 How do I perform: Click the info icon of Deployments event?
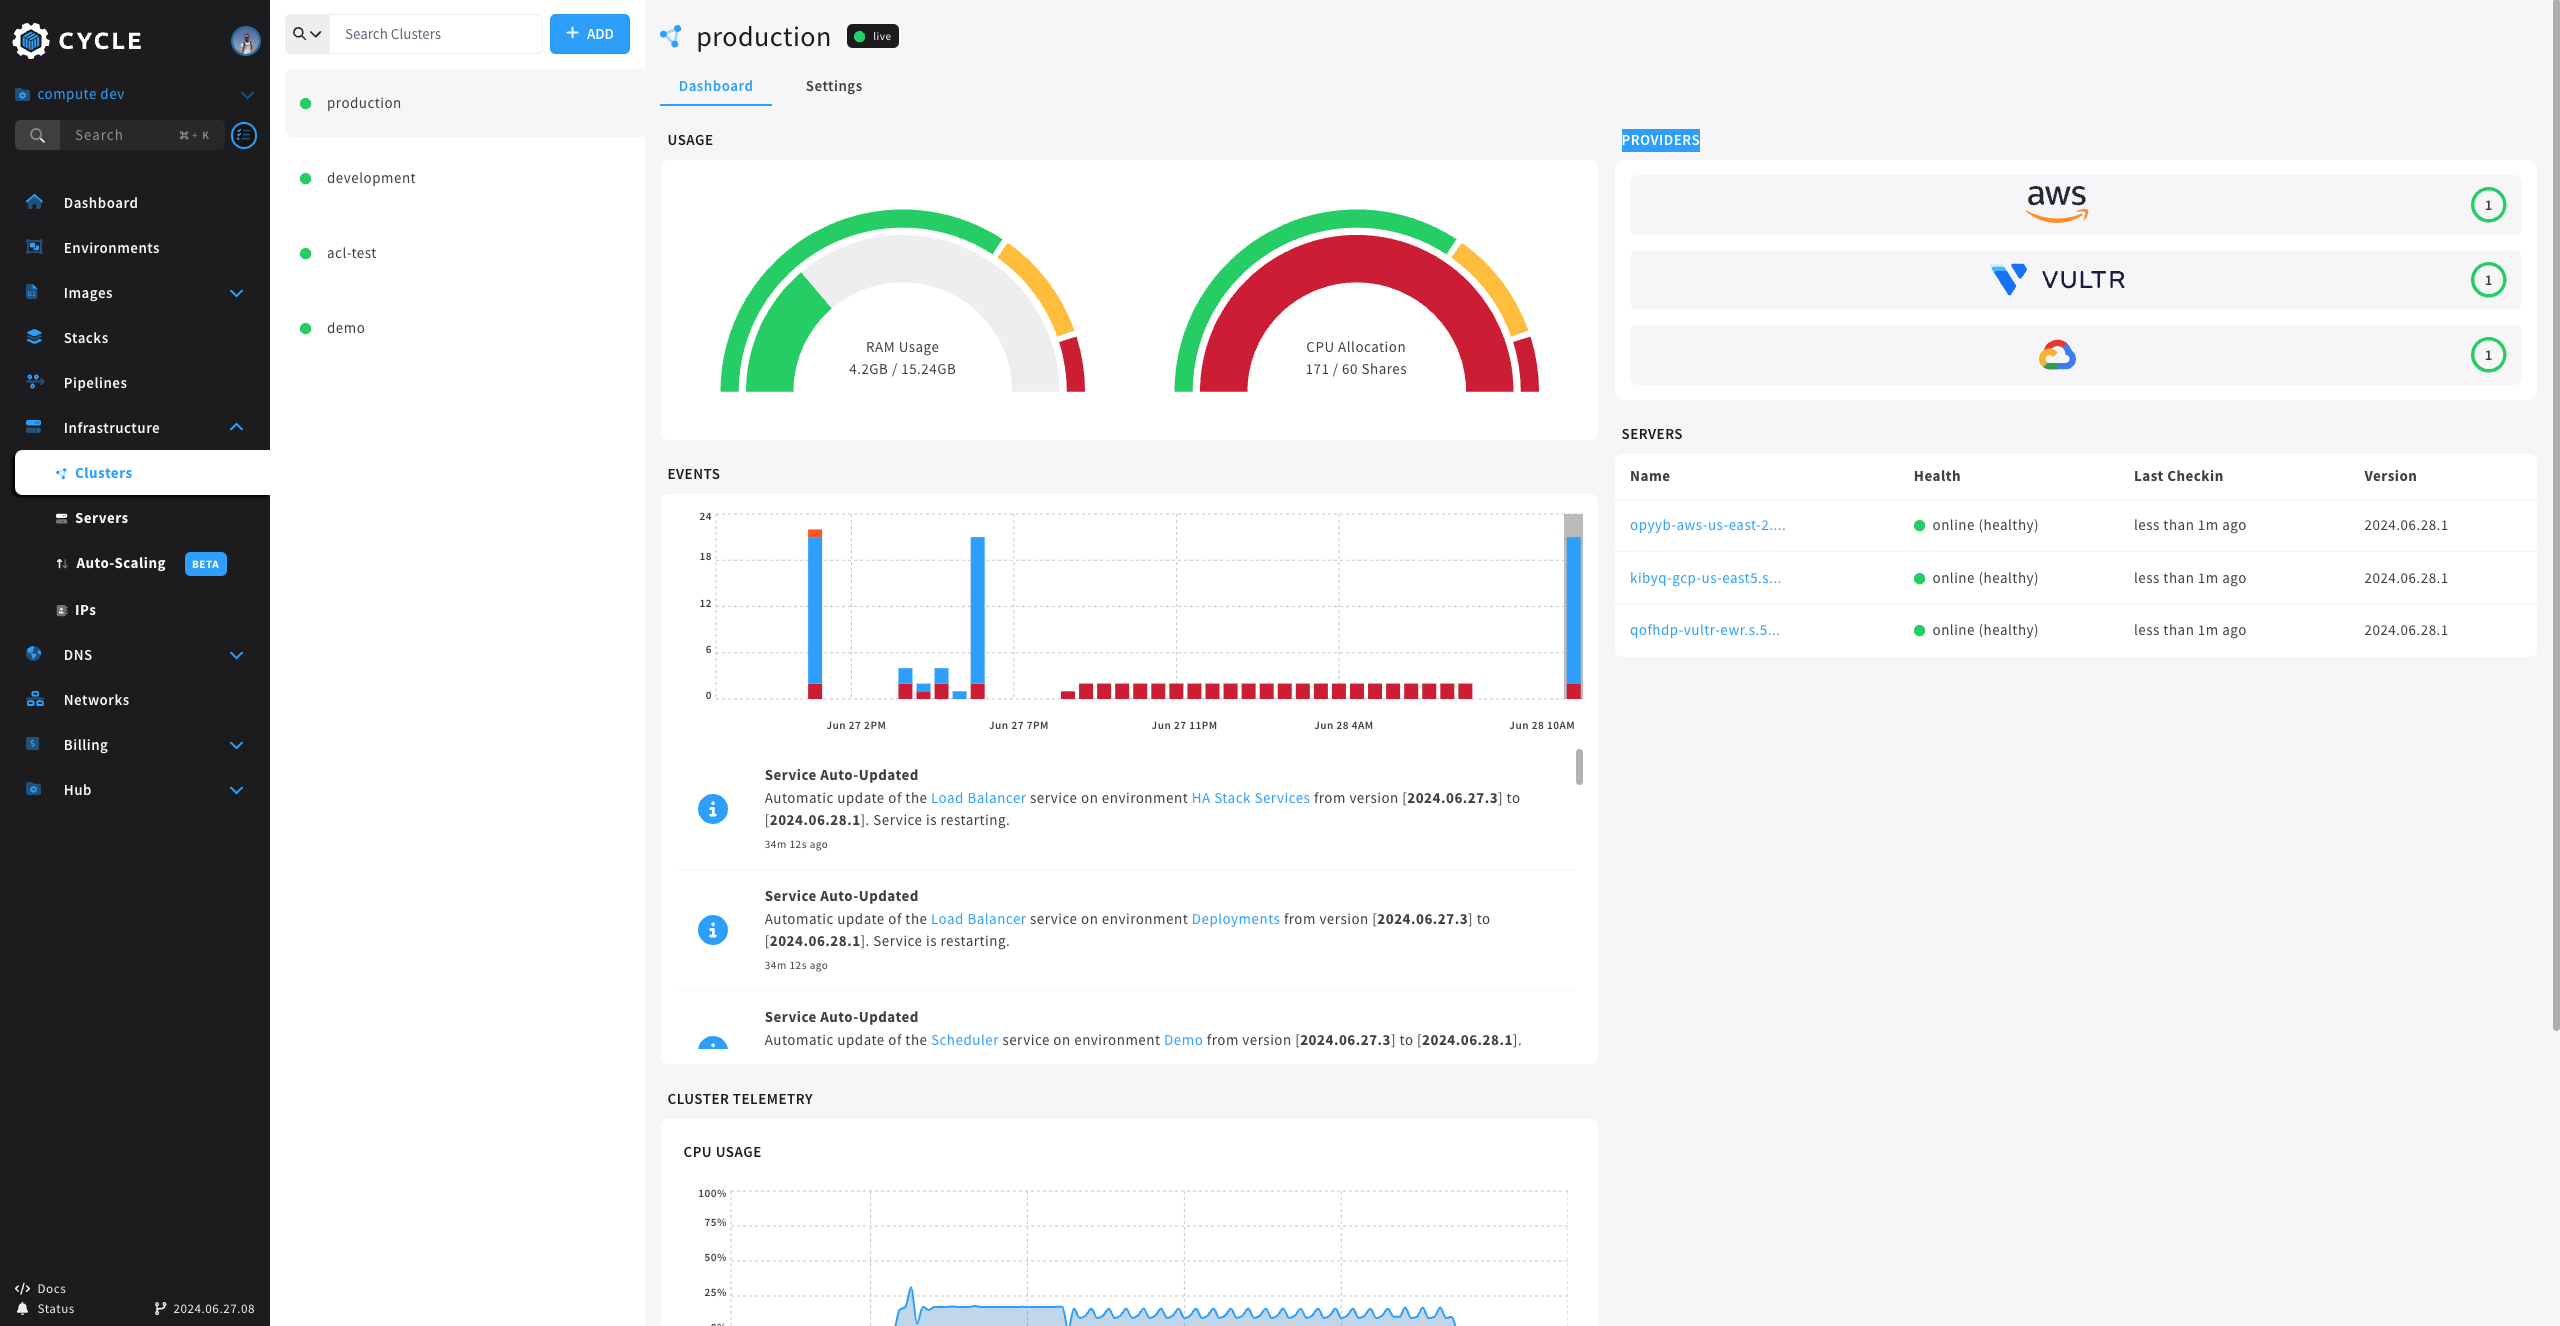[x=713, y=930]
